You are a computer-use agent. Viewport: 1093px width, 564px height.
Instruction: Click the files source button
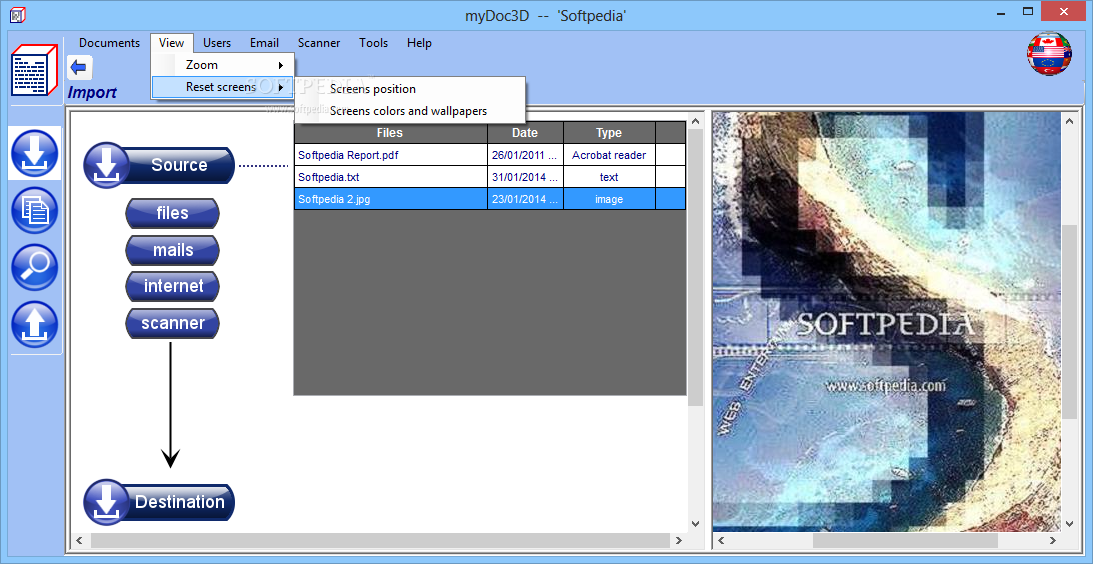(x=172, y=213)
